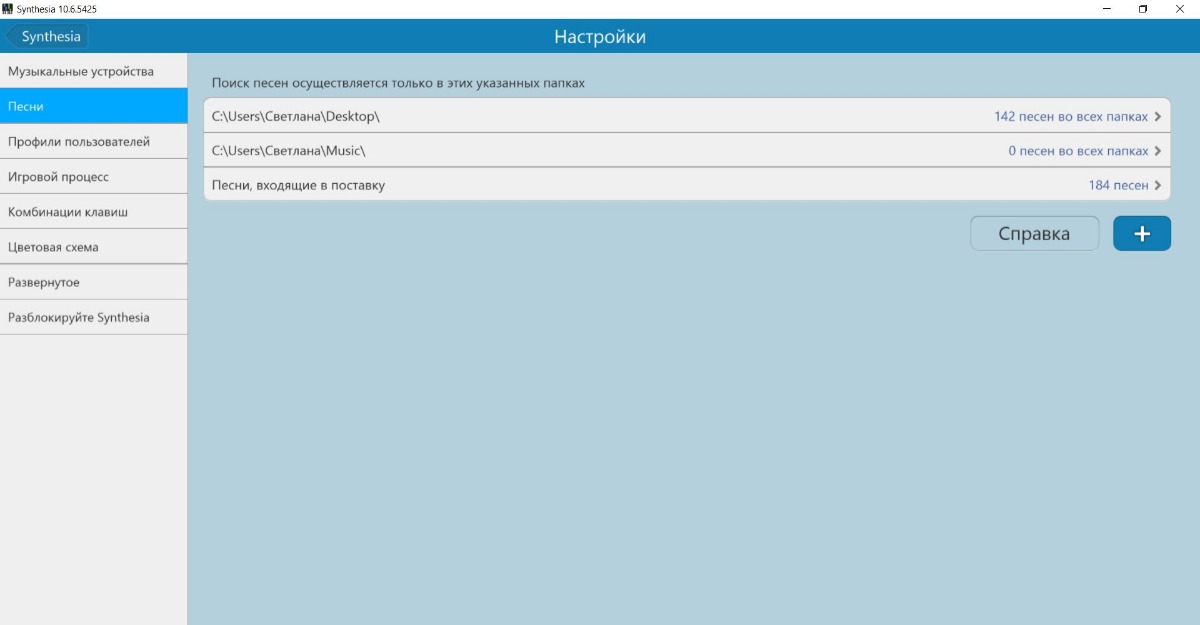Open the Развернутое section
The image size is (1200, 625).
[93, 282]
